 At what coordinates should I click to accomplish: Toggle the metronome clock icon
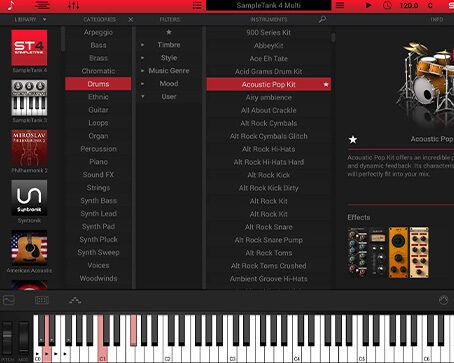coord(387,5)
